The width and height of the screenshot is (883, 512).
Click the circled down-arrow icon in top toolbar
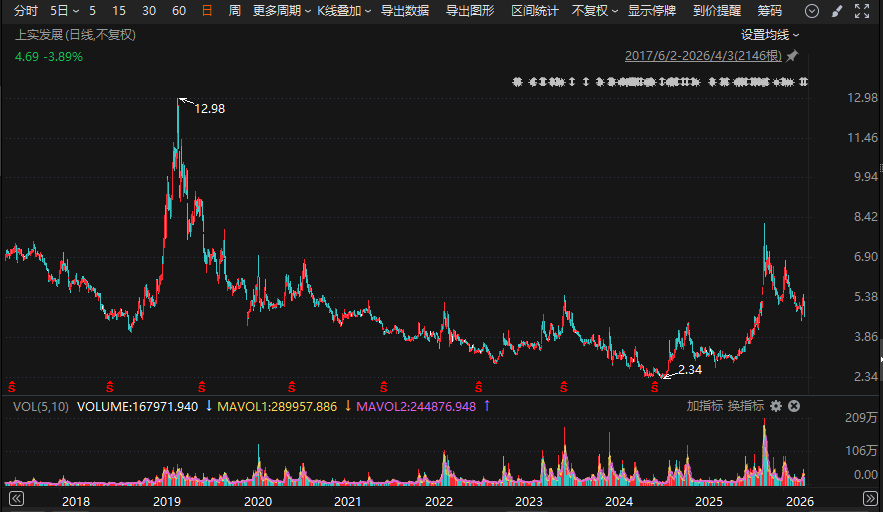tap(811, 11)
